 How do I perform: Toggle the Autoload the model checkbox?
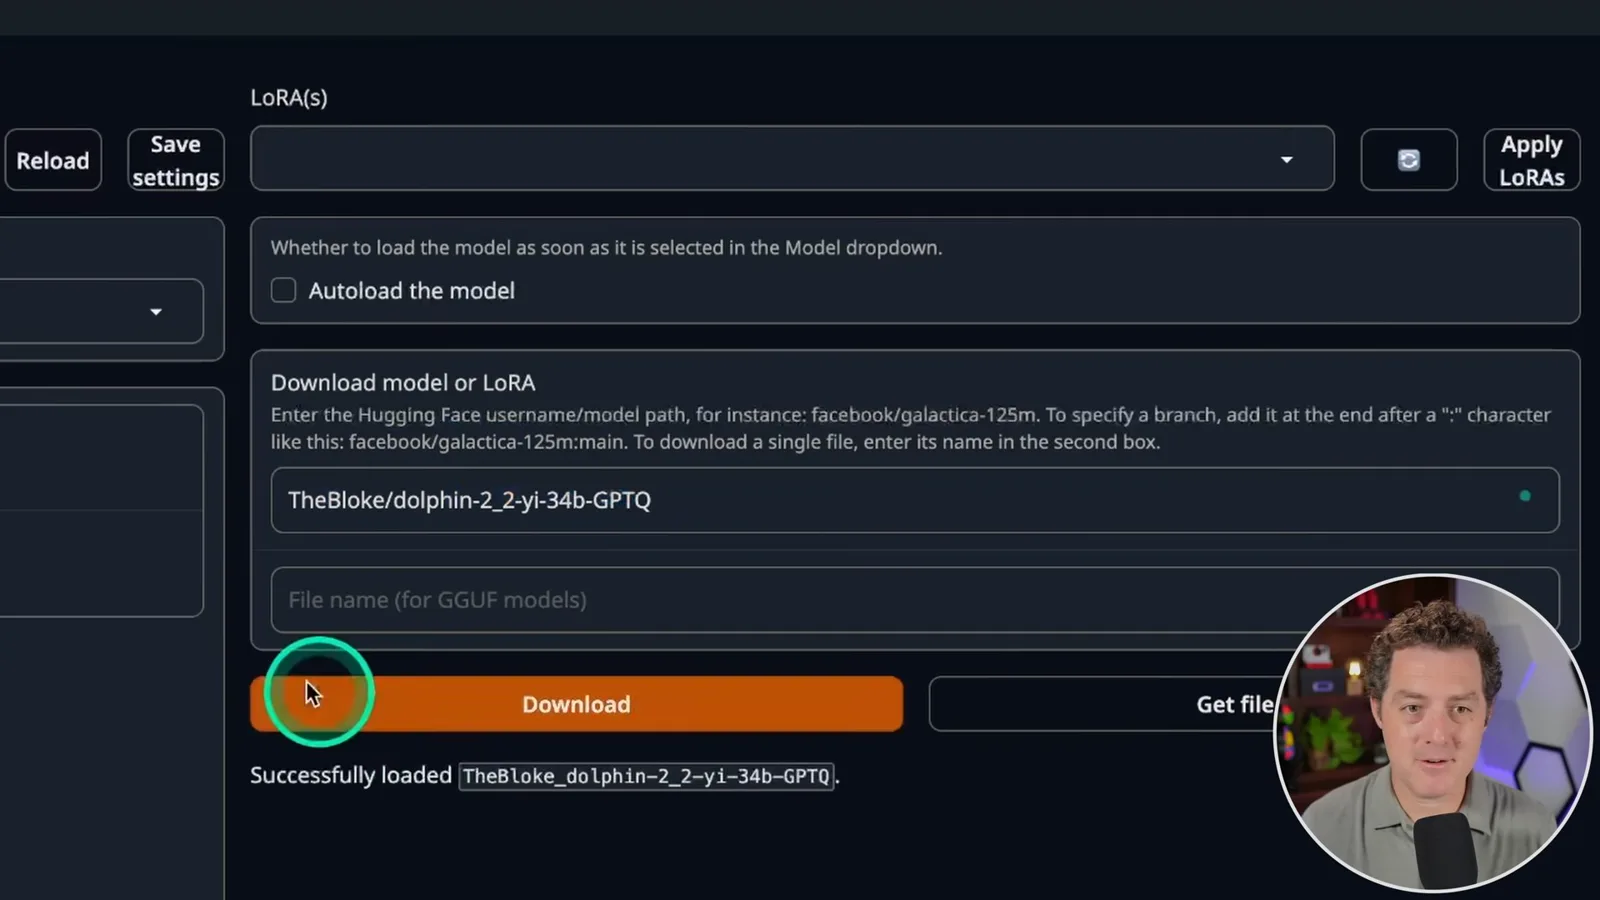[x=284, y=290]
